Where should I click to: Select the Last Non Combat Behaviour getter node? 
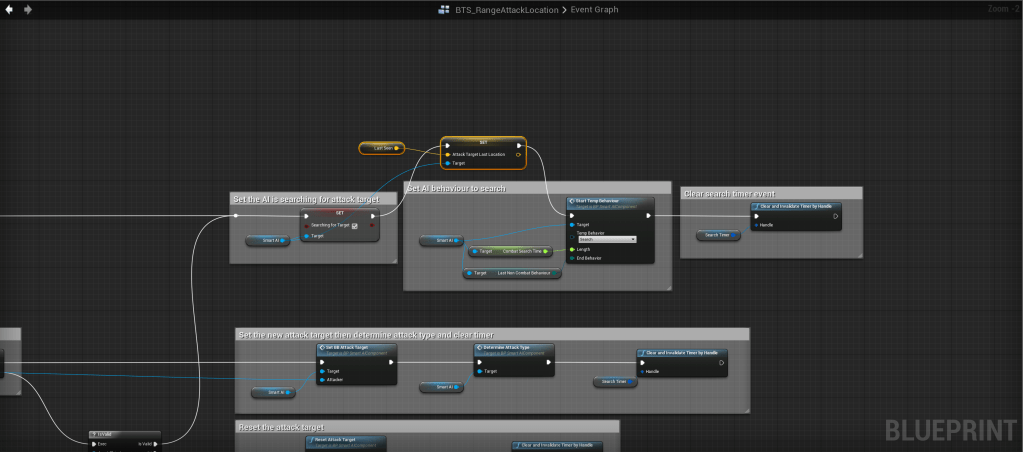[x=511, y=272]
